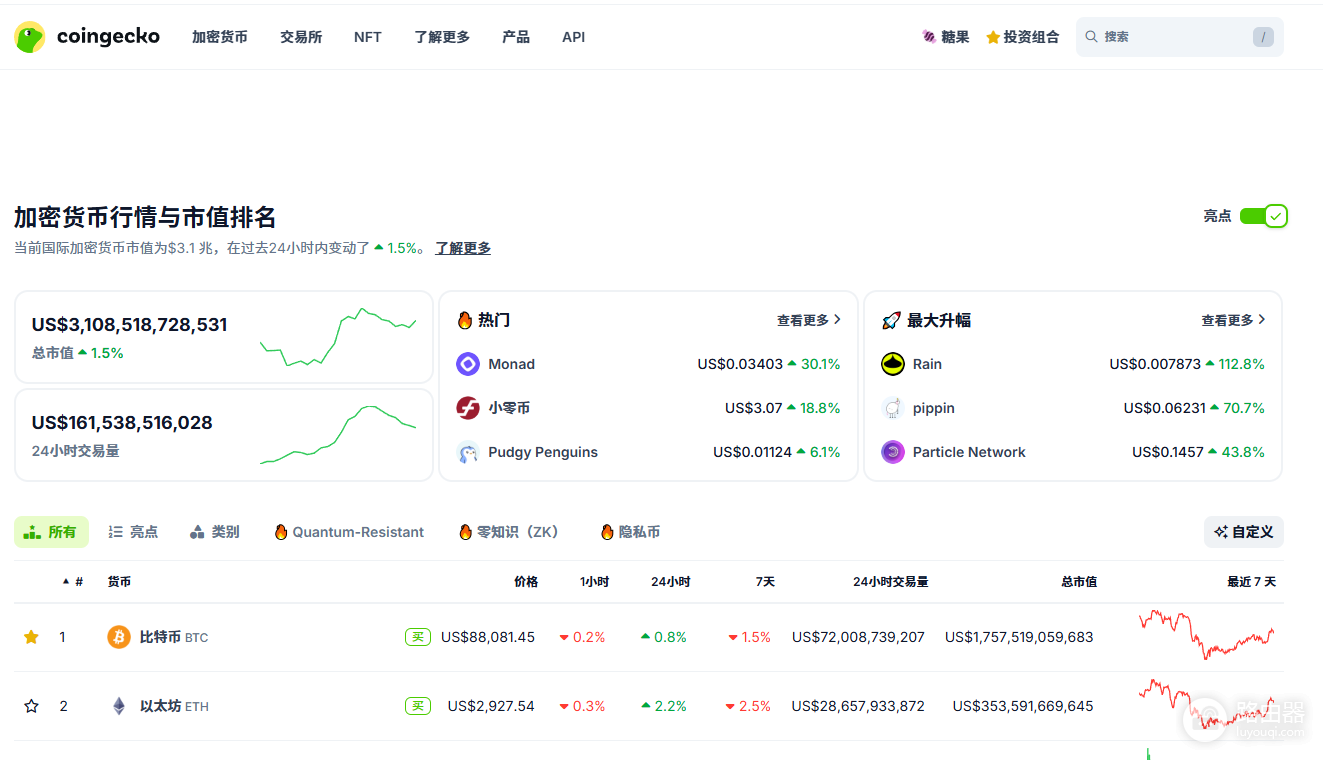Open the NFT nav menu
1323x760 pixels.
pos(367,37)
